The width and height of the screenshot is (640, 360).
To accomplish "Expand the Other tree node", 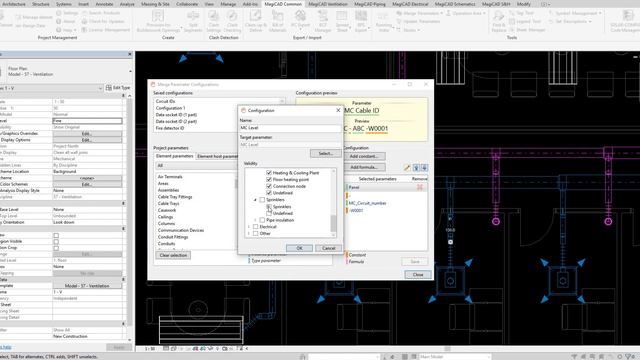I will pos(249,233).
